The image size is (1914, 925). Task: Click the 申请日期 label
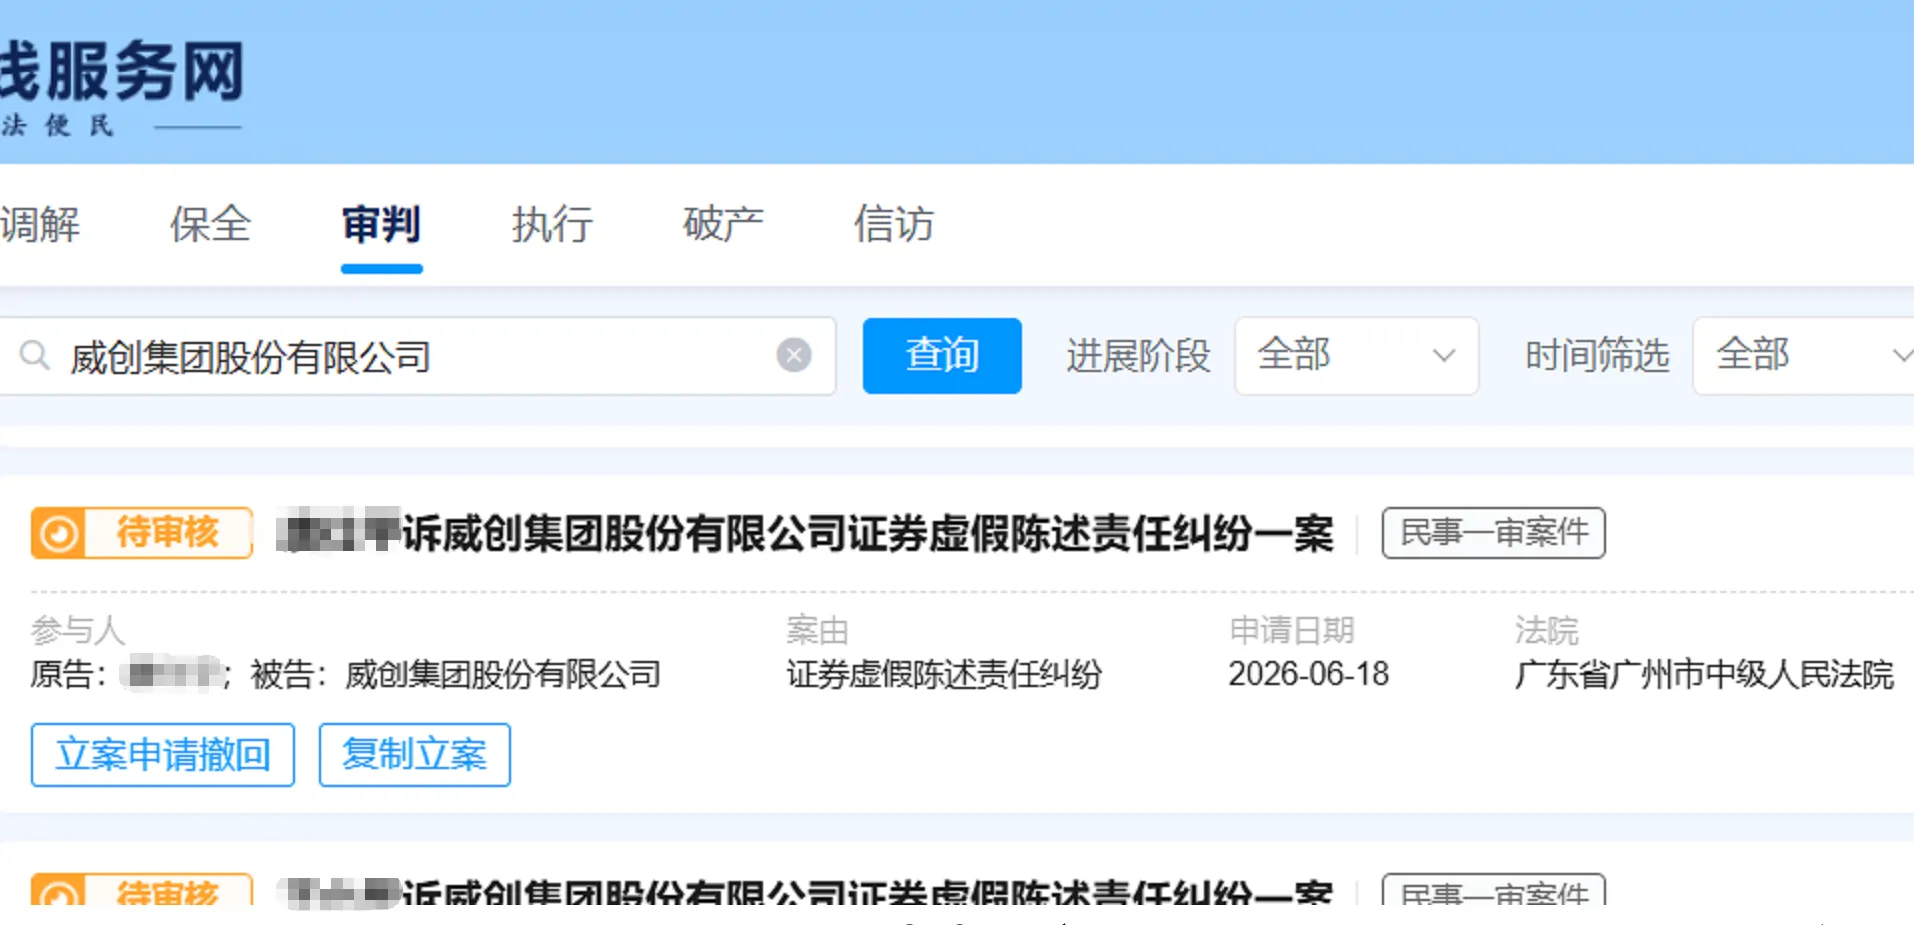(1292, 630)
